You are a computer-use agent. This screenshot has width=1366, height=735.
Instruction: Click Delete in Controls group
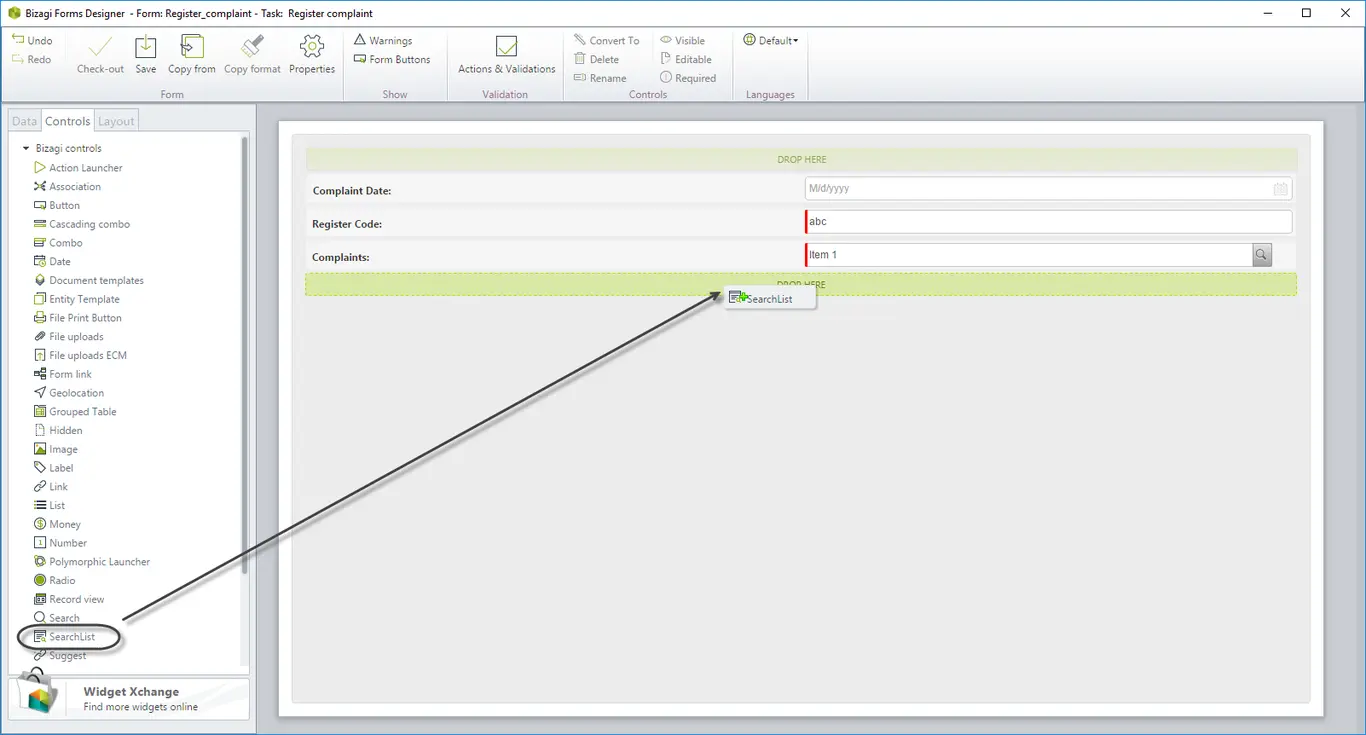pyautogui.click(x=597, y=59)
